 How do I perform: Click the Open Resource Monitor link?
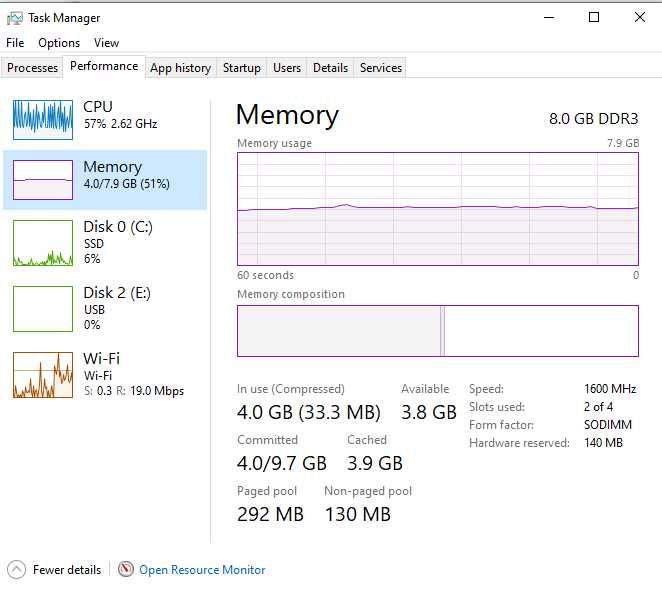click(202, 570)
